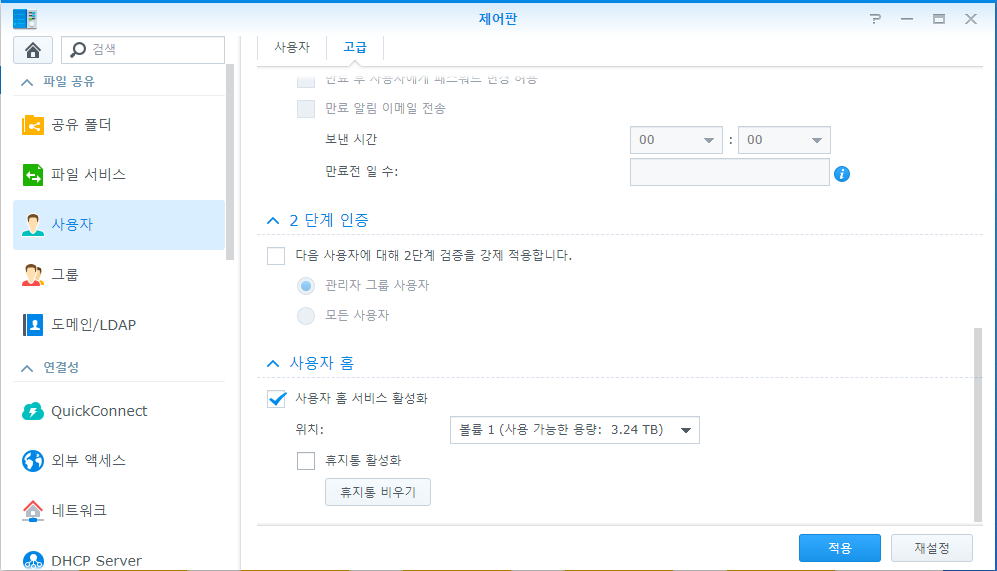Click the search magnifier icon
Viewport: 997px width, 571px height.
[78, 50]
